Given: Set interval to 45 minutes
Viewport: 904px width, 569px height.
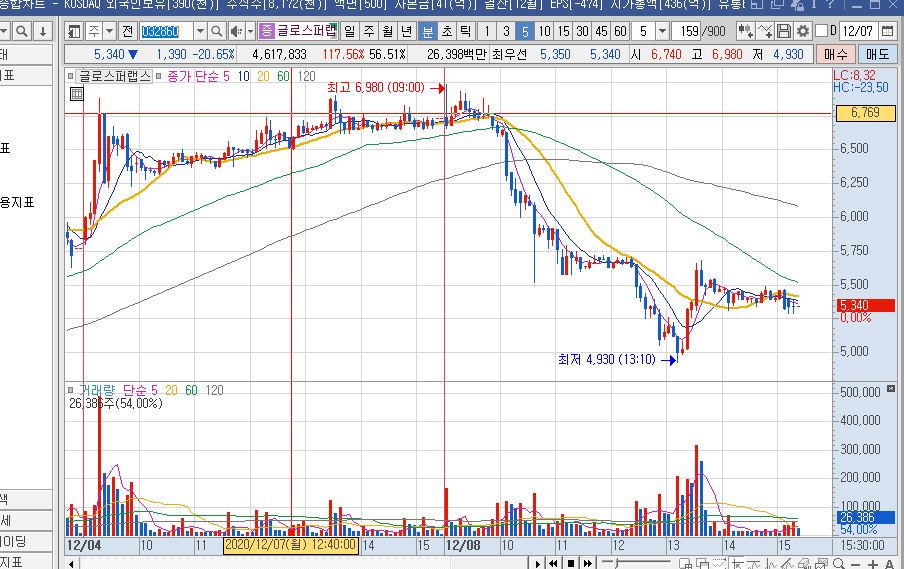Looking at the screenshot, I should (601, 31).
